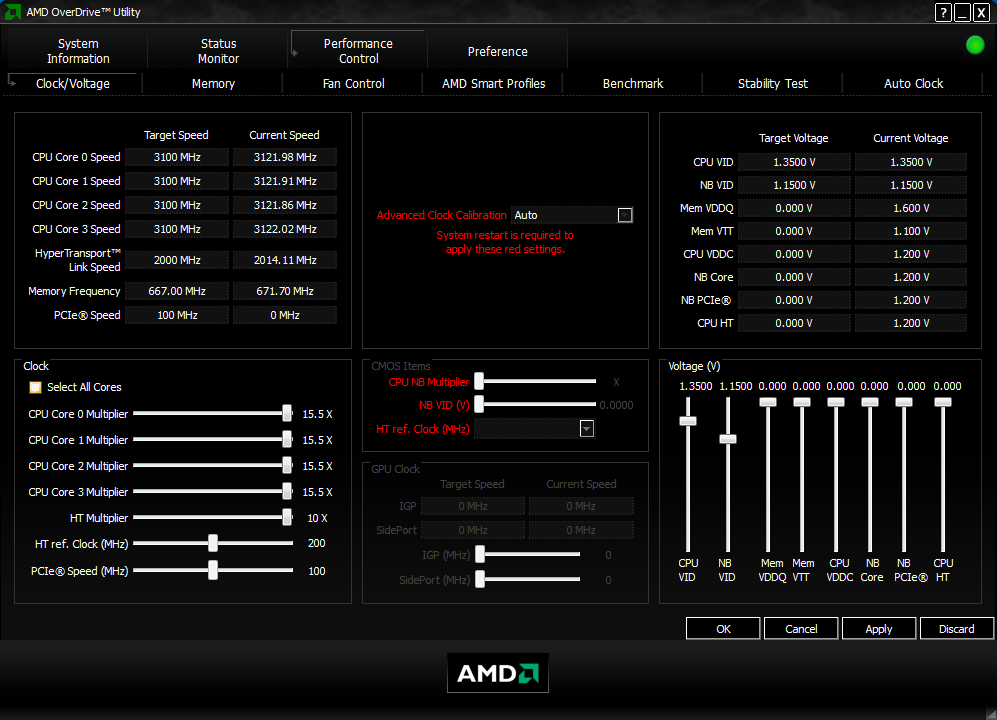Click the CPU Core 0 Multiplier value 15.5 X
This screenshot has width=997, height=720.
pos(317,414)
